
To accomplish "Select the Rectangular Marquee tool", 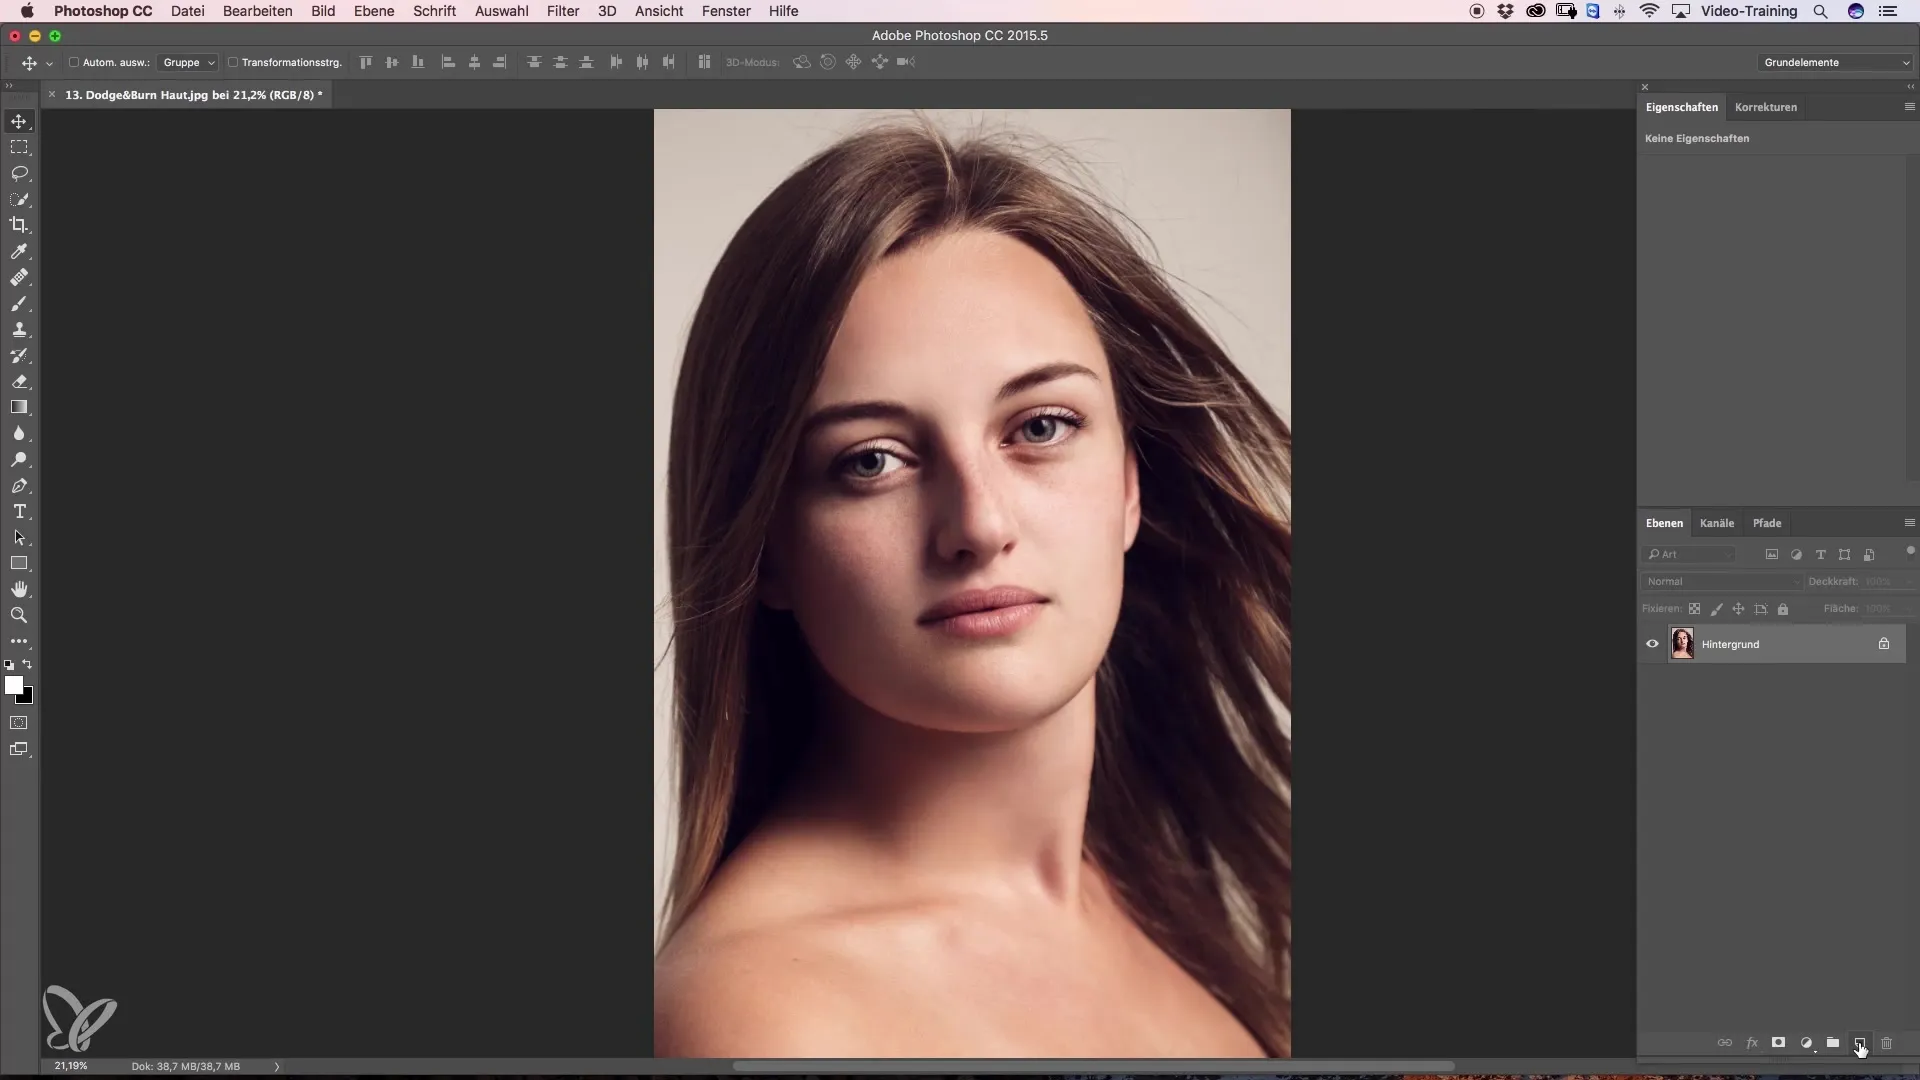I will coord(19,147).
